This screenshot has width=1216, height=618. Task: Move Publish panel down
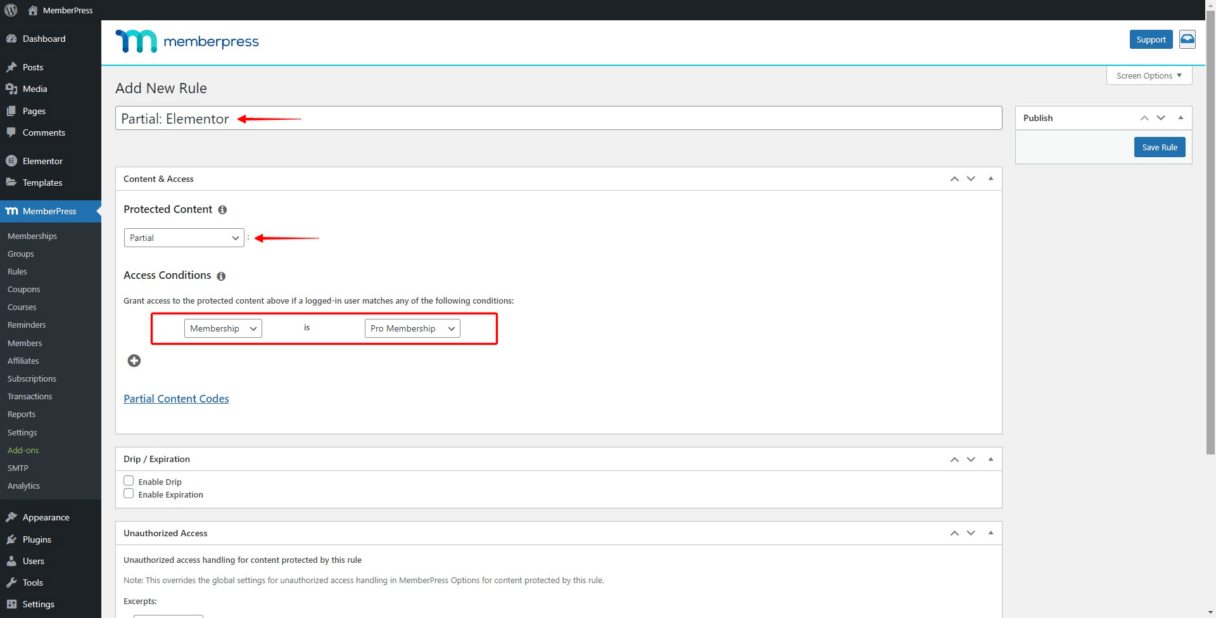coord(1161,118)
